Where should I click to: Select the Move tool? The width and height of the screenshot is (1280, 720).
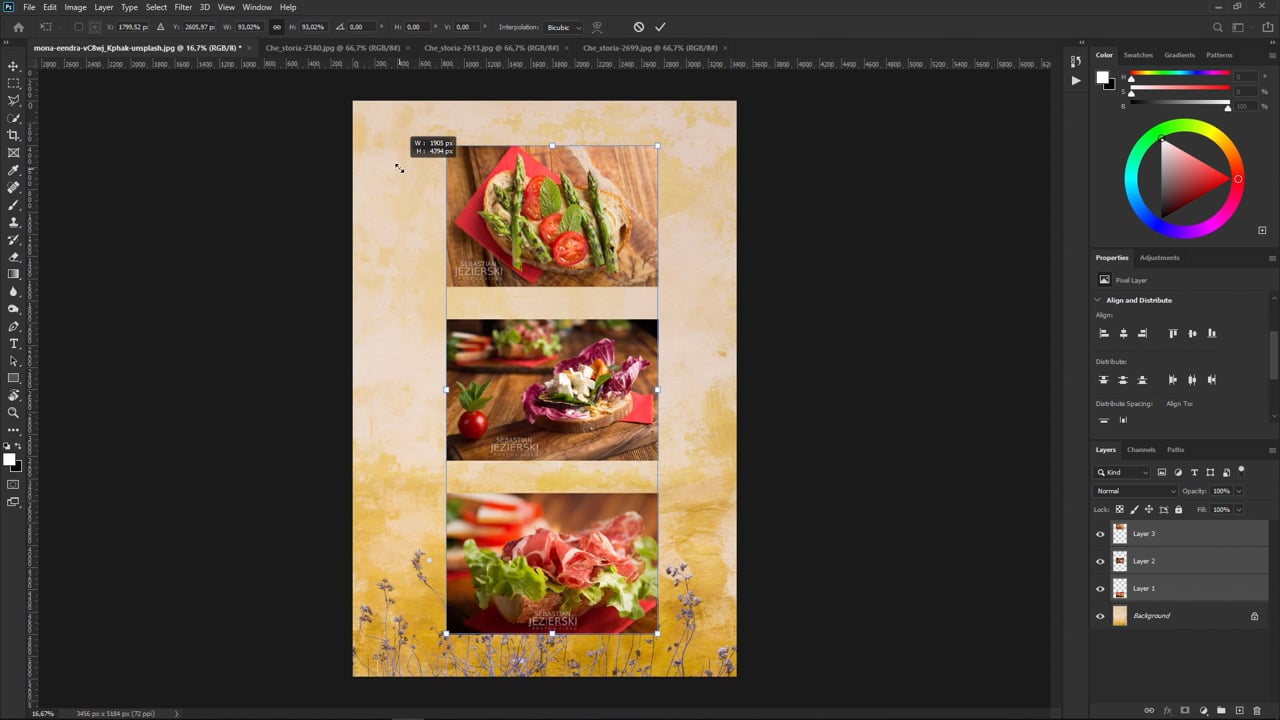point(13,66)
